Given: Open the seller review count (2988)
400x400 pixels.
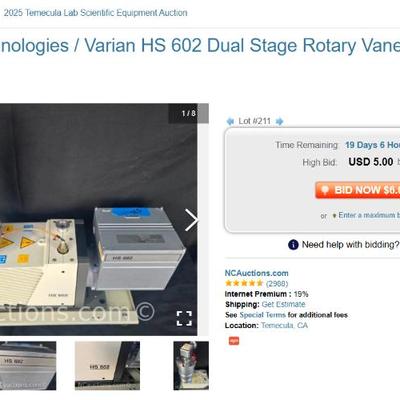Looking at the screenshot, I should click(x=277, y=284).
